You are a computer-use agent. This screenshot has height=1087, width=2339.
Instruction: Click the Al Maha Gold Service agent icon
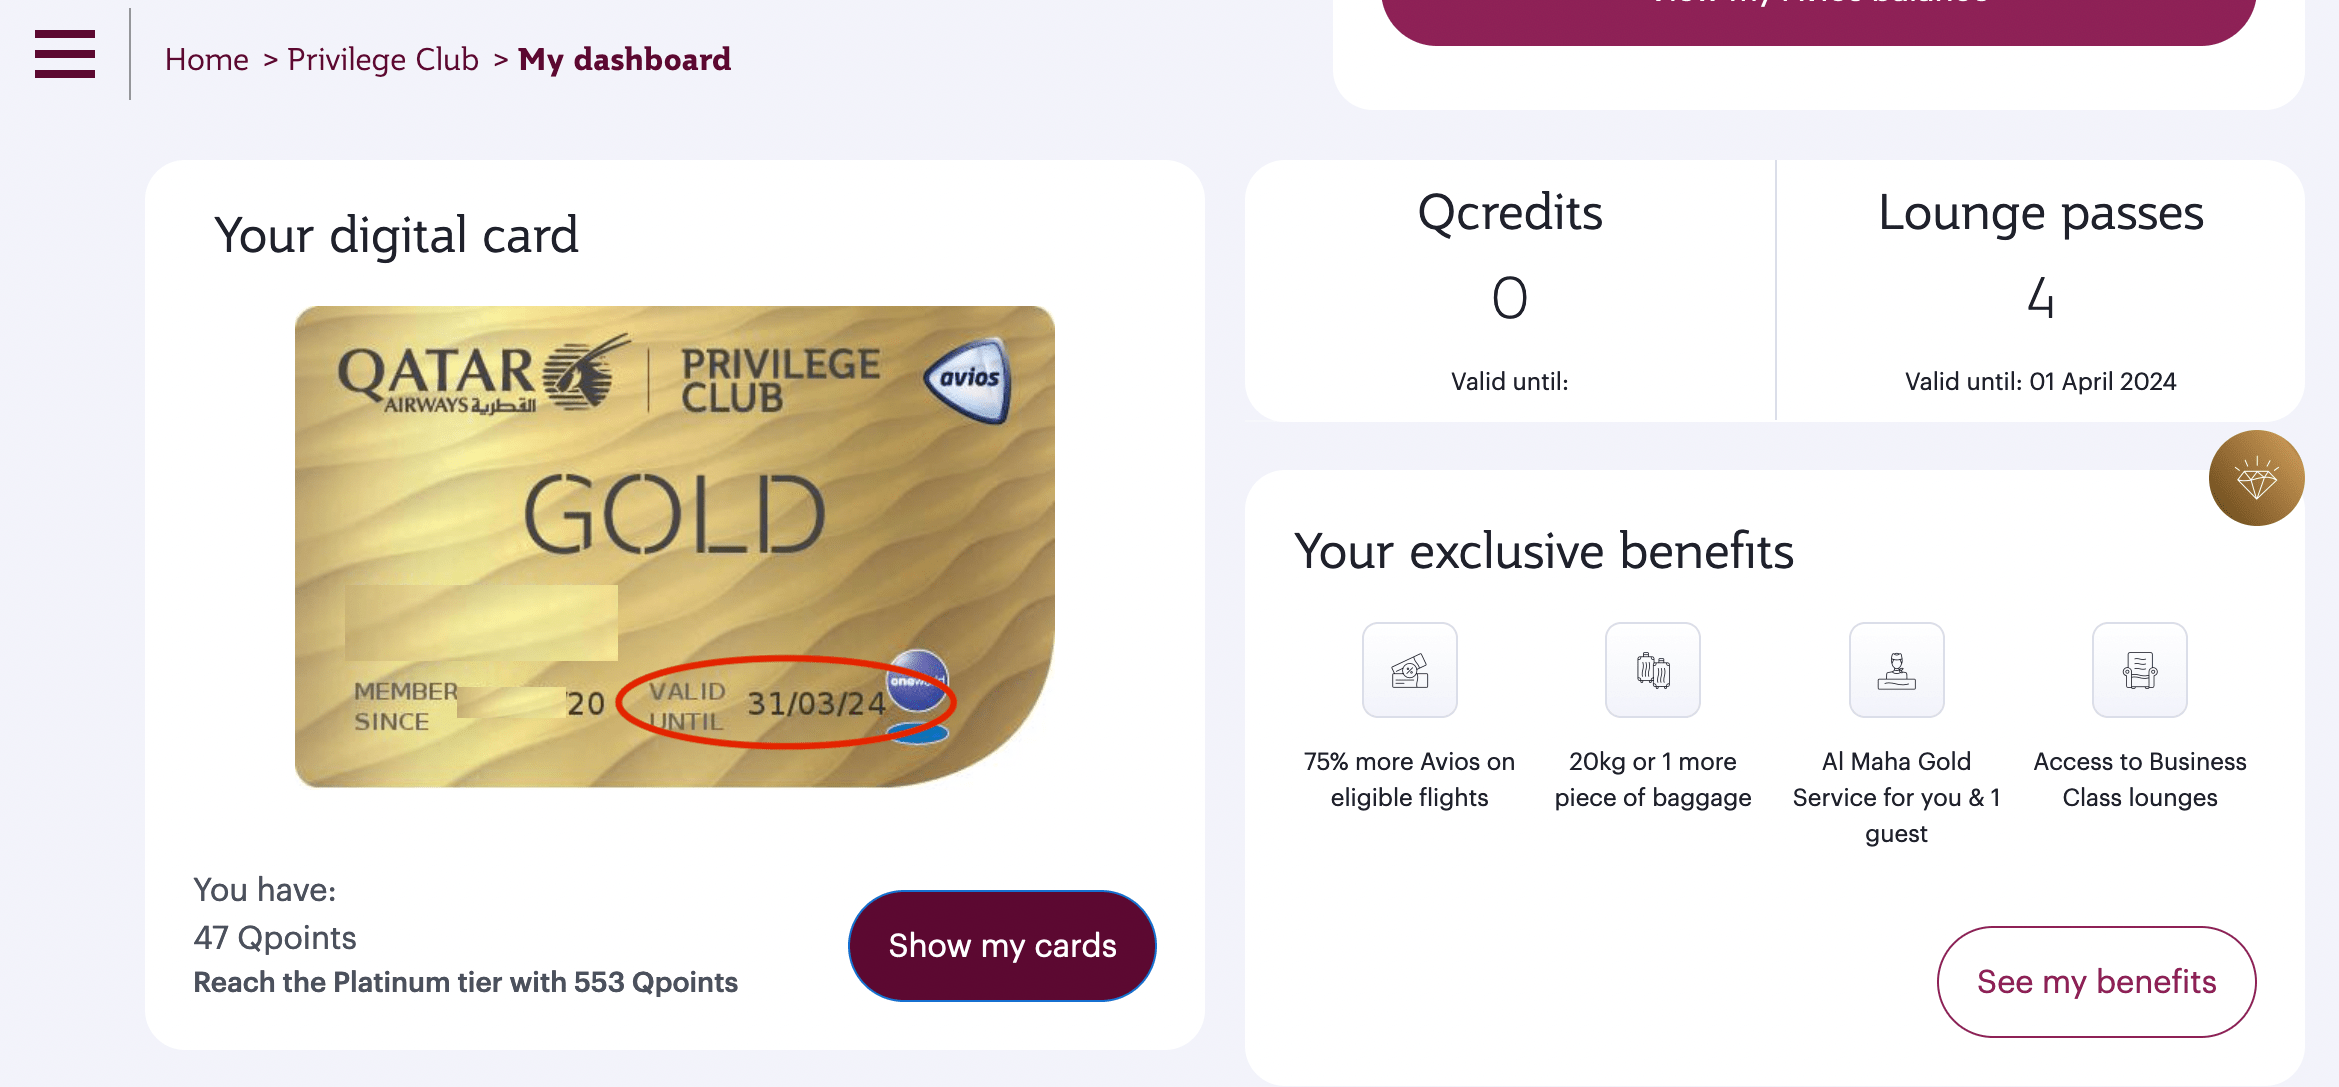pos(1895,670)
